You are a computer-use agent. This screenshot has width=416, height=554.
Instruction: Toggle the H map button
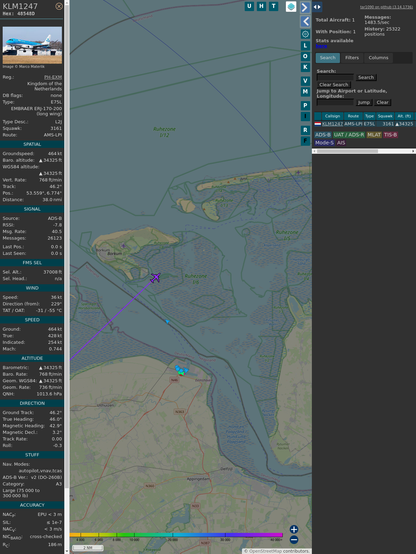coord(261,6)
